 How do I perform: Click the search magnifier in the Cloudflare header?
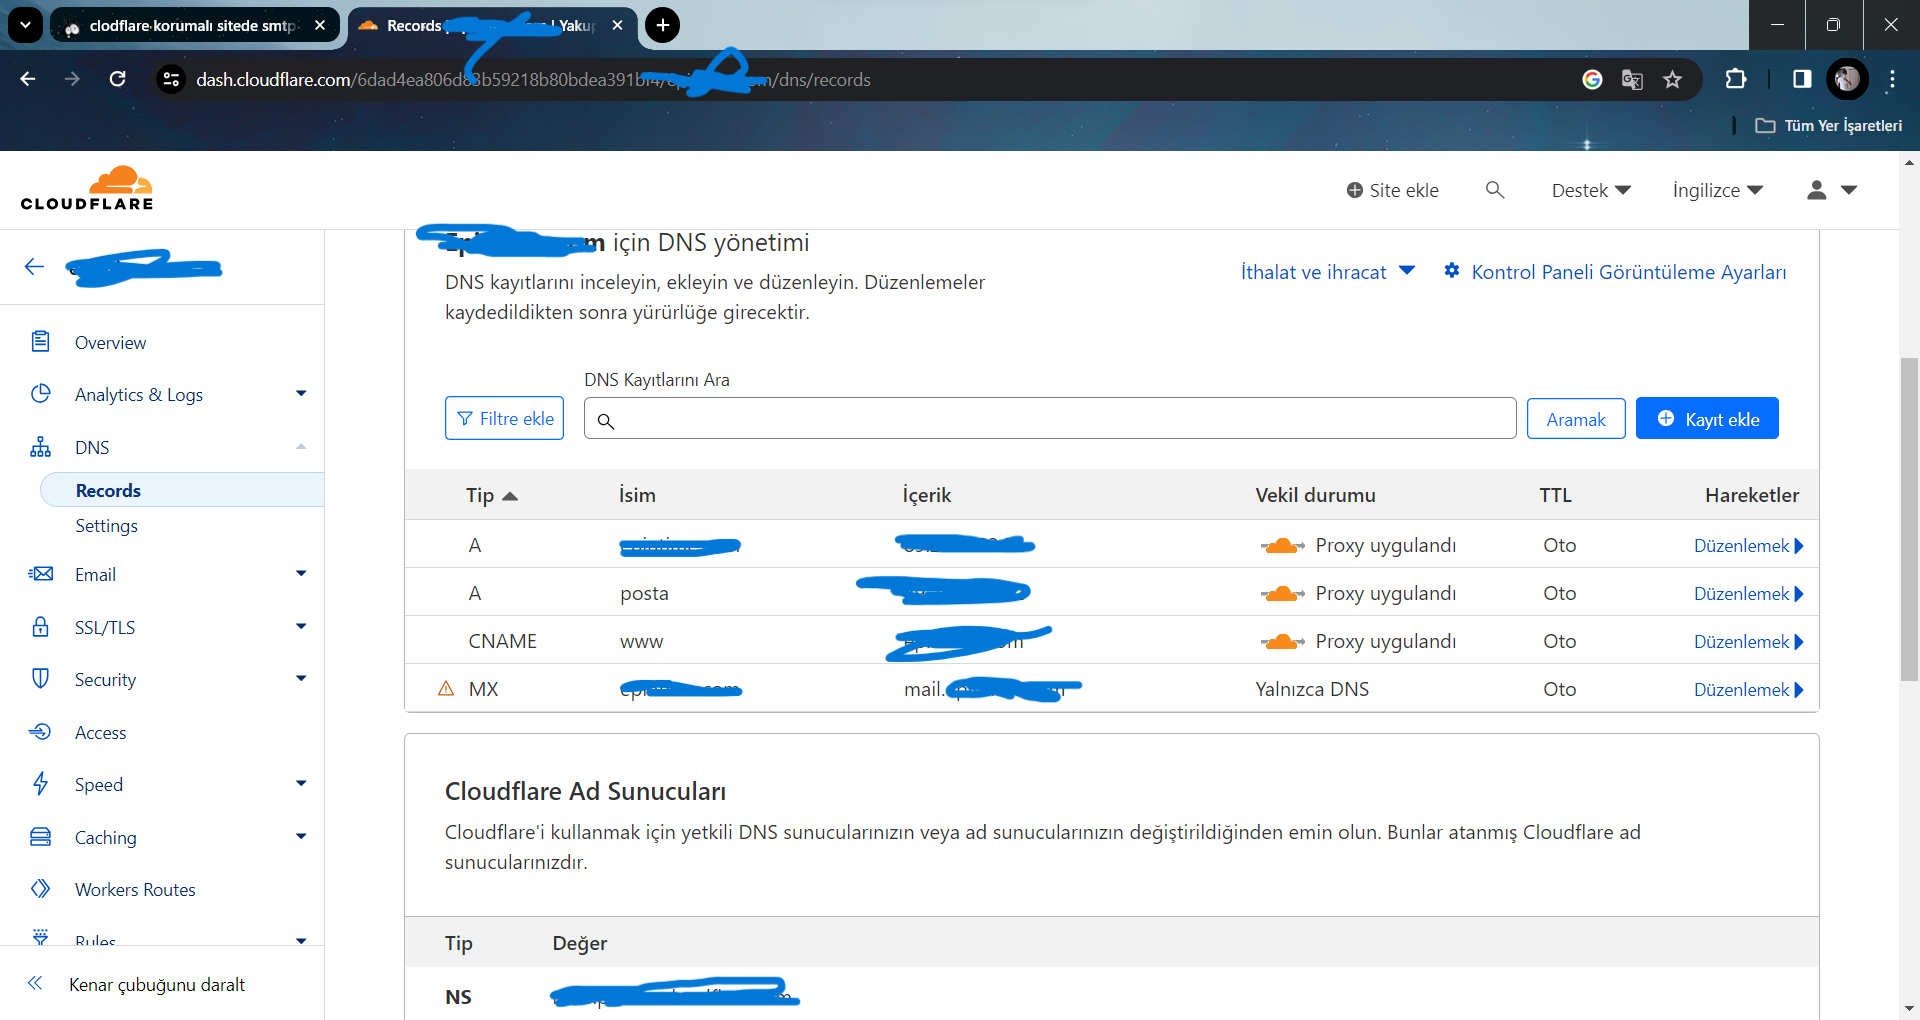coord(1495,190)
